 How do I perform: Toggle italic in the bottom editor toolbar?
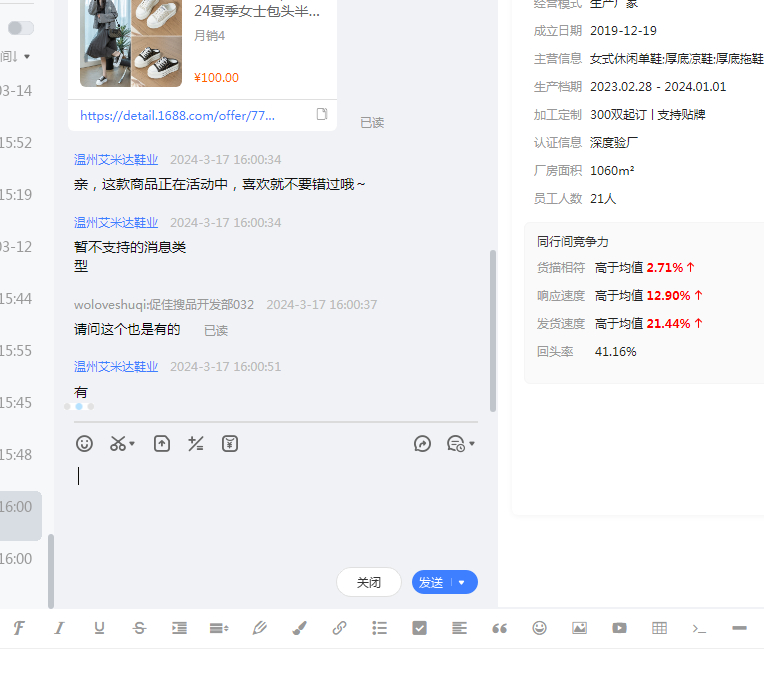(59, 628)
